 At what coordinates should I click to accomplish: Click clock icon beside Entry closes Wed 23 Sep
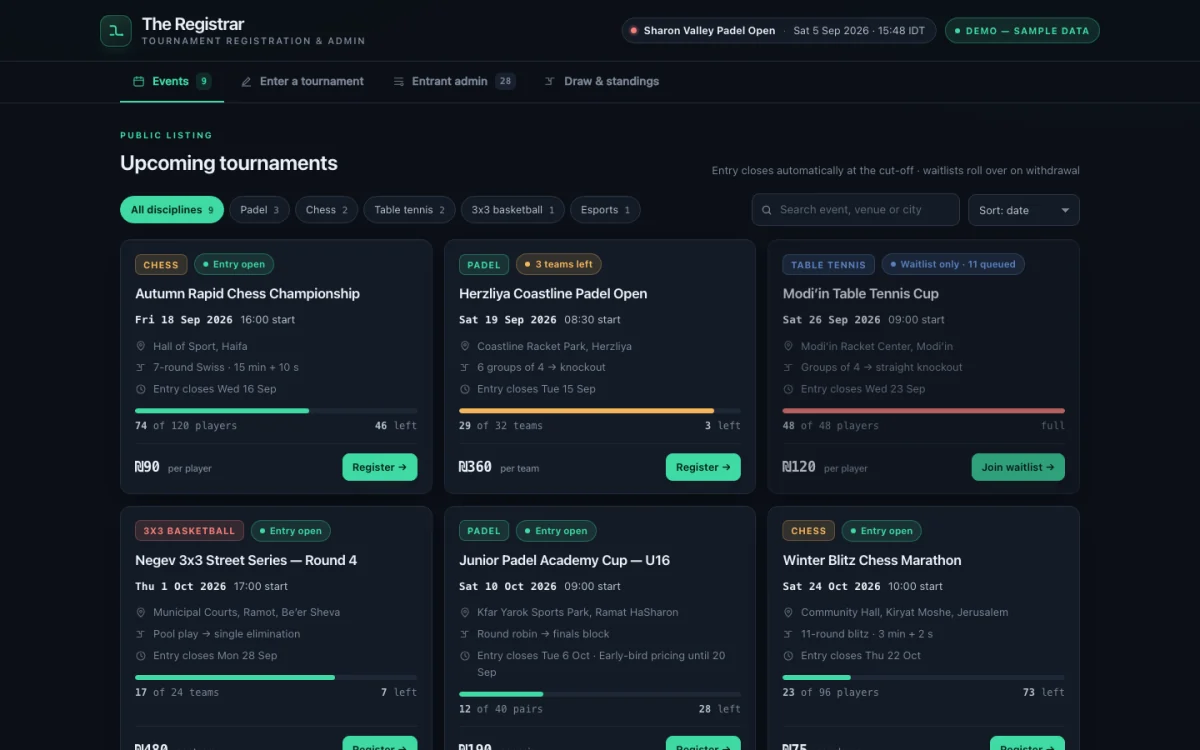(789, 389)
